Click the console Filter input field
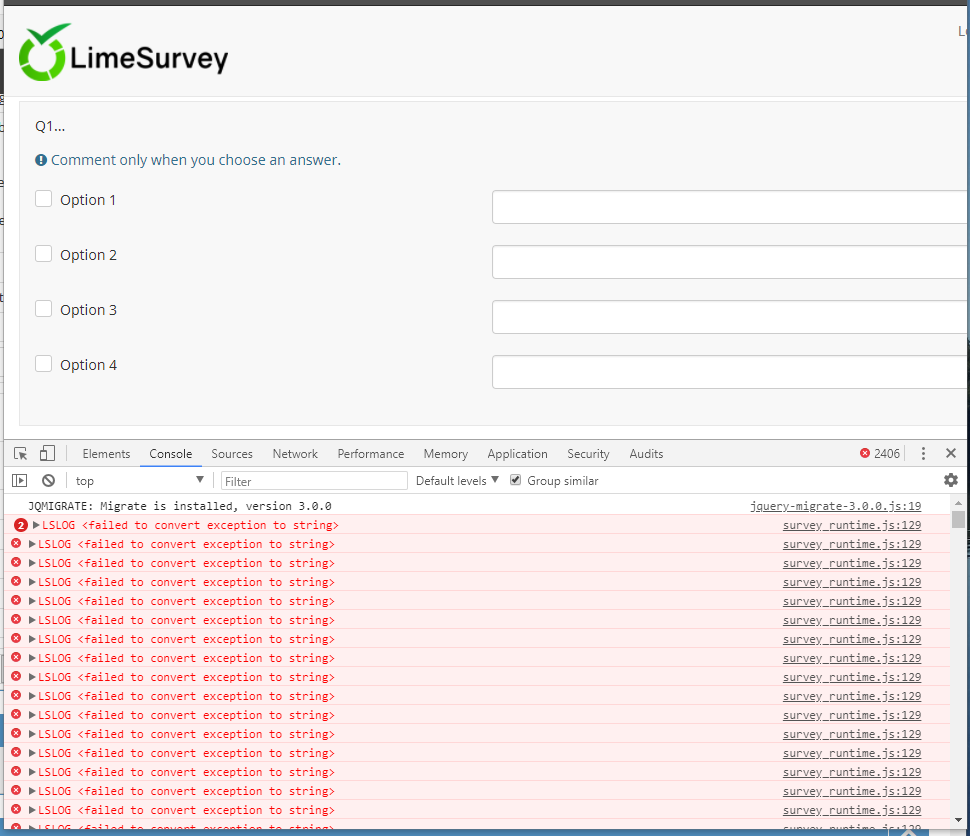The image size is (970, 836). click(x=314, y=481)
